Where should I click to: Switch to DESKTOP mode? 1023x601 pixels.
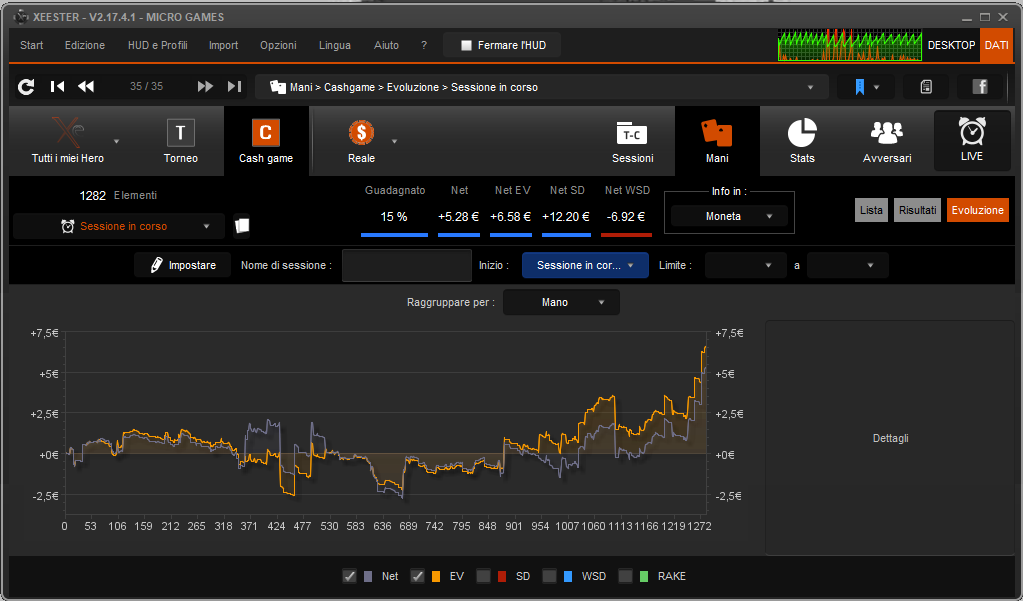(951, 45)
